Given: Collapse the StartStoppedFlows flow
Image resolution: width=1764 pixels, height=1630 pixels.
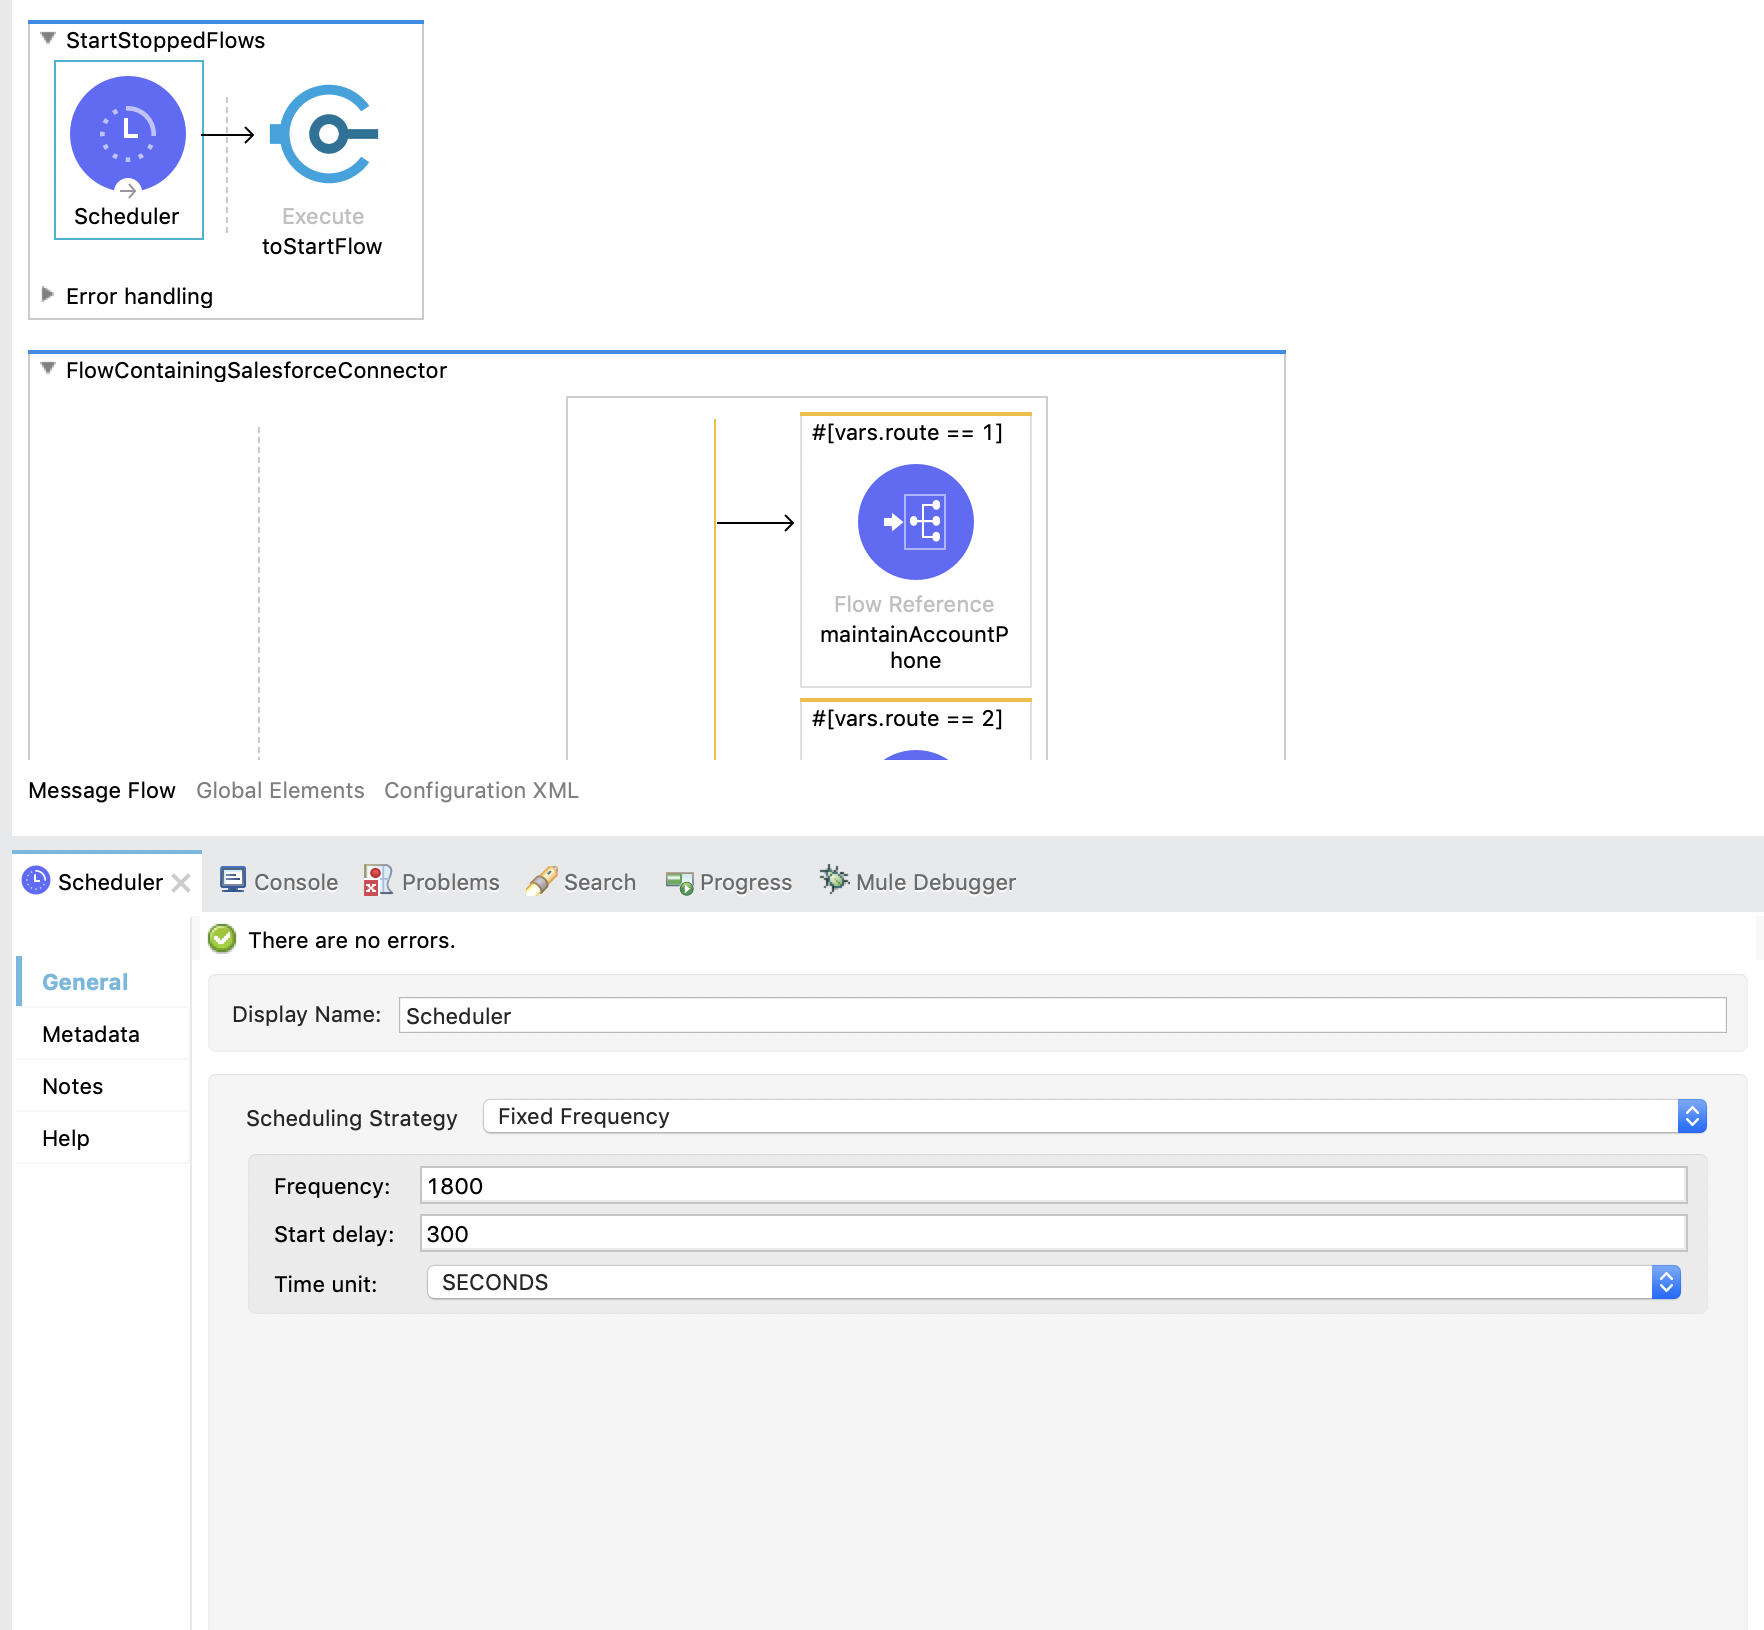Looking at the screenshot, I should coord(47,39).
